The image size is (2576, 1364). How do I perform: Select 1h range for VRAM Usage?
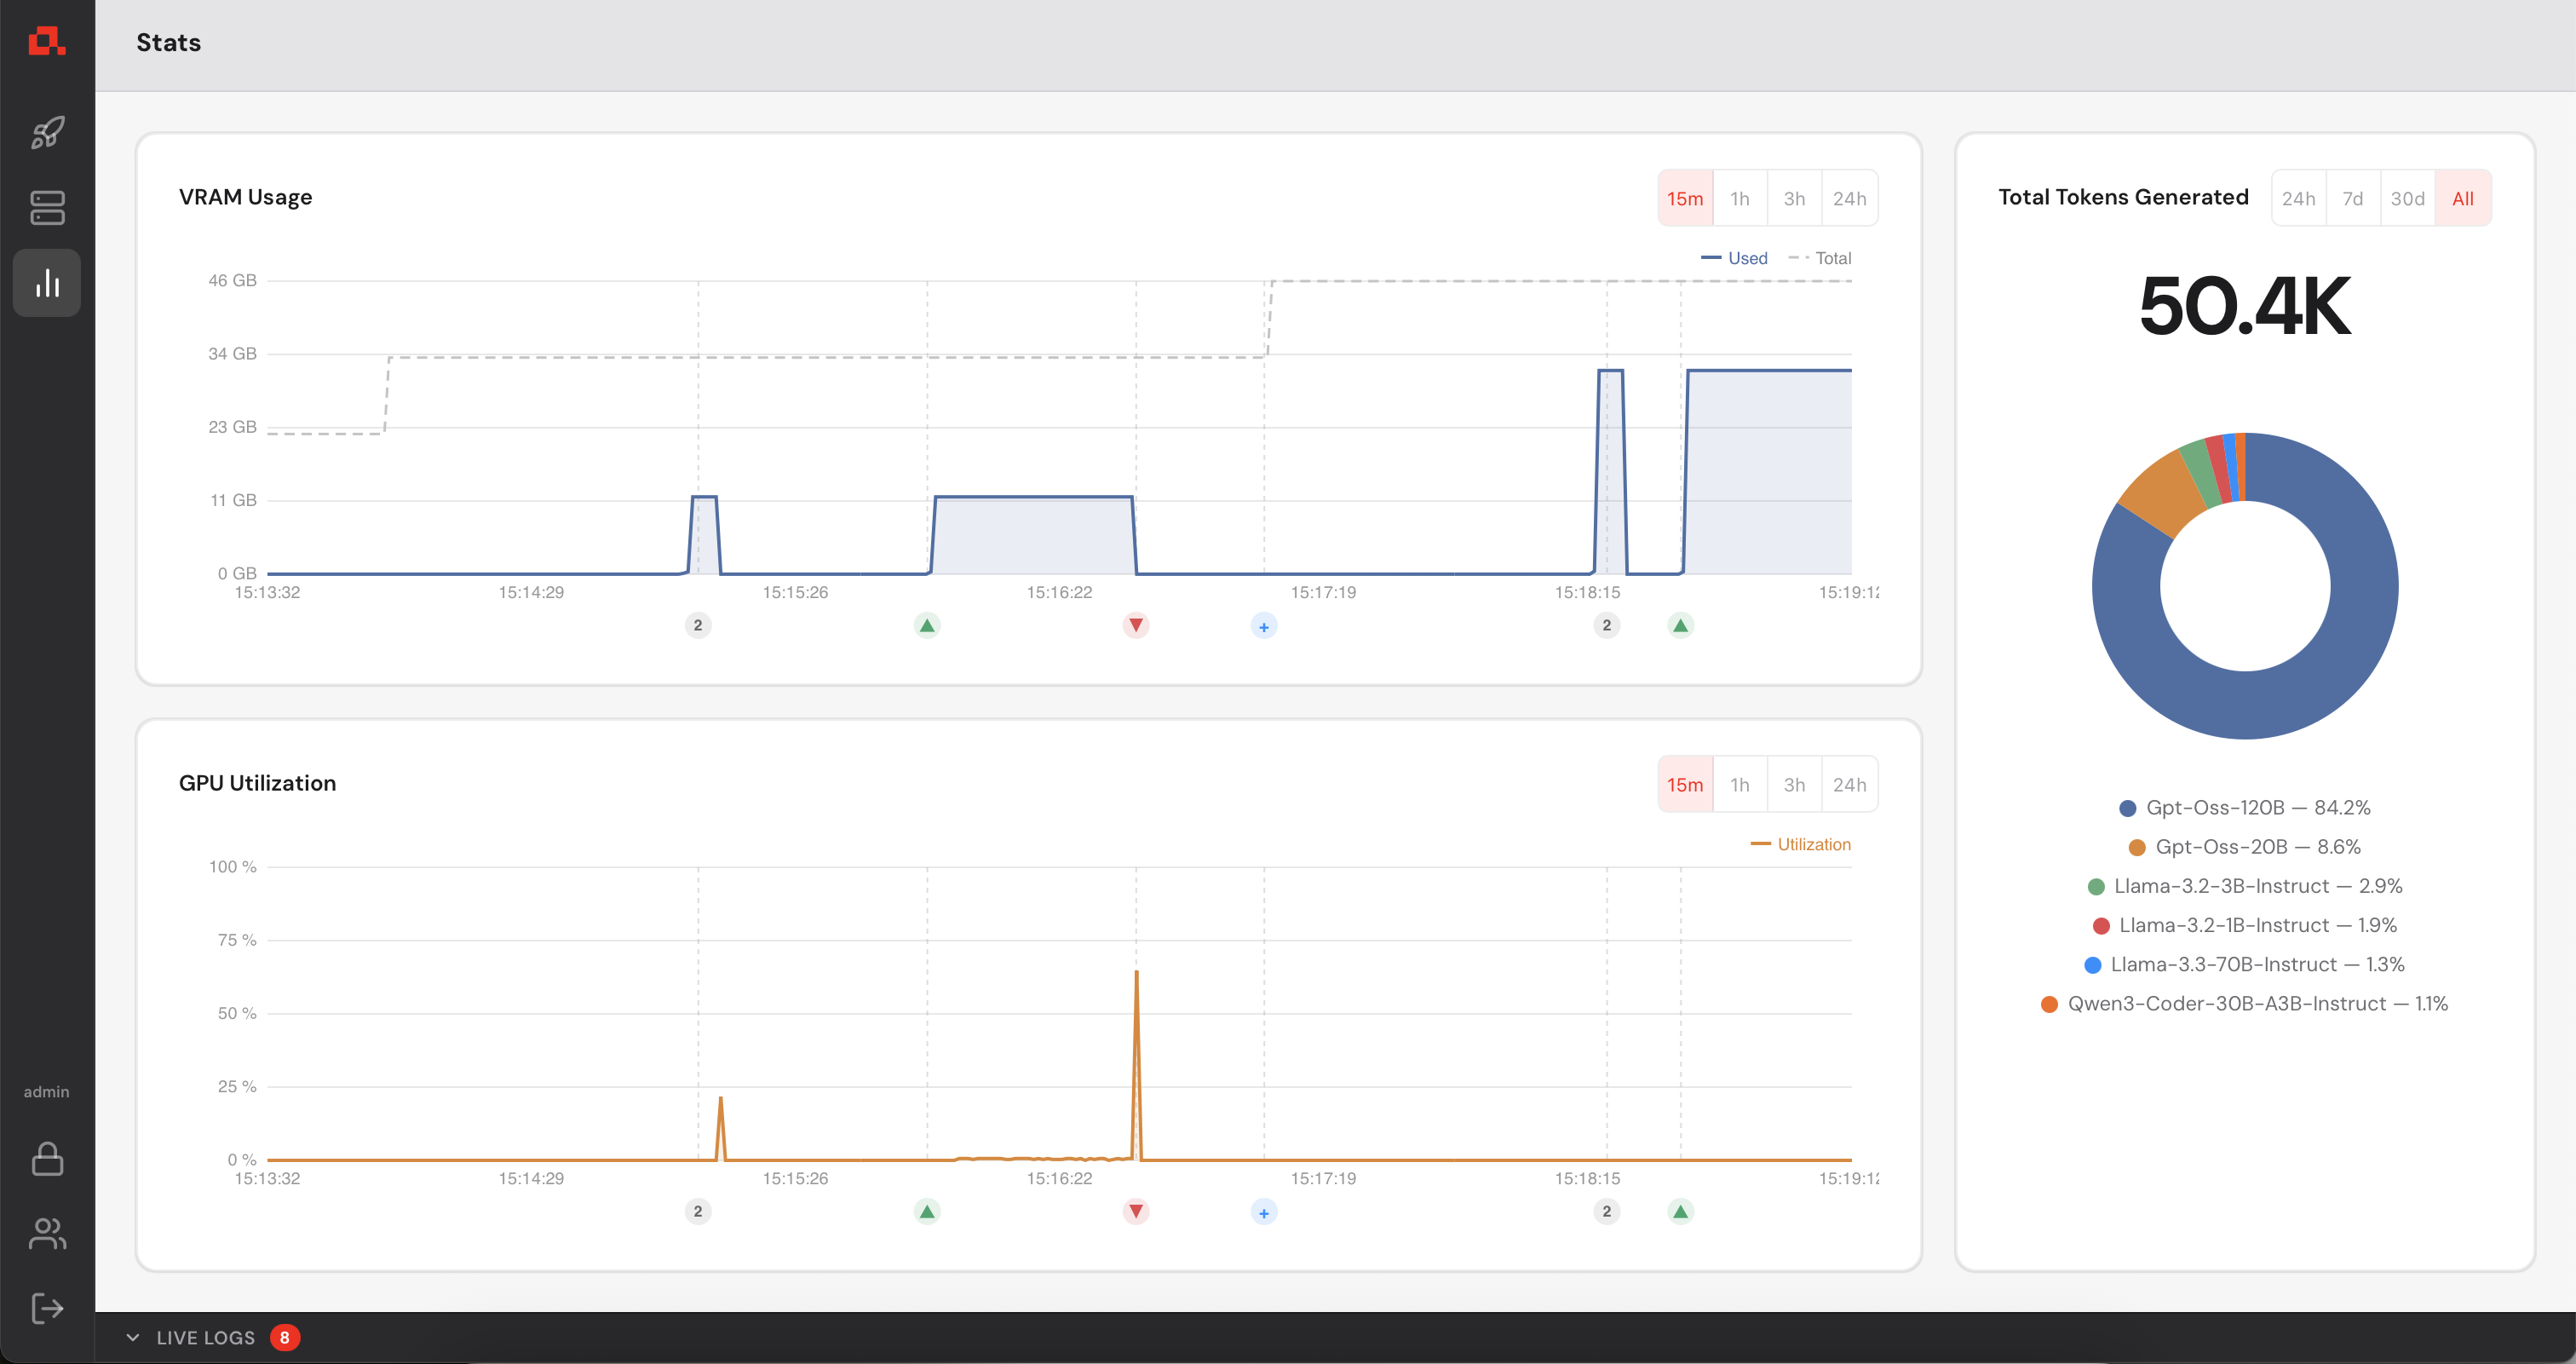(1739, 198)
